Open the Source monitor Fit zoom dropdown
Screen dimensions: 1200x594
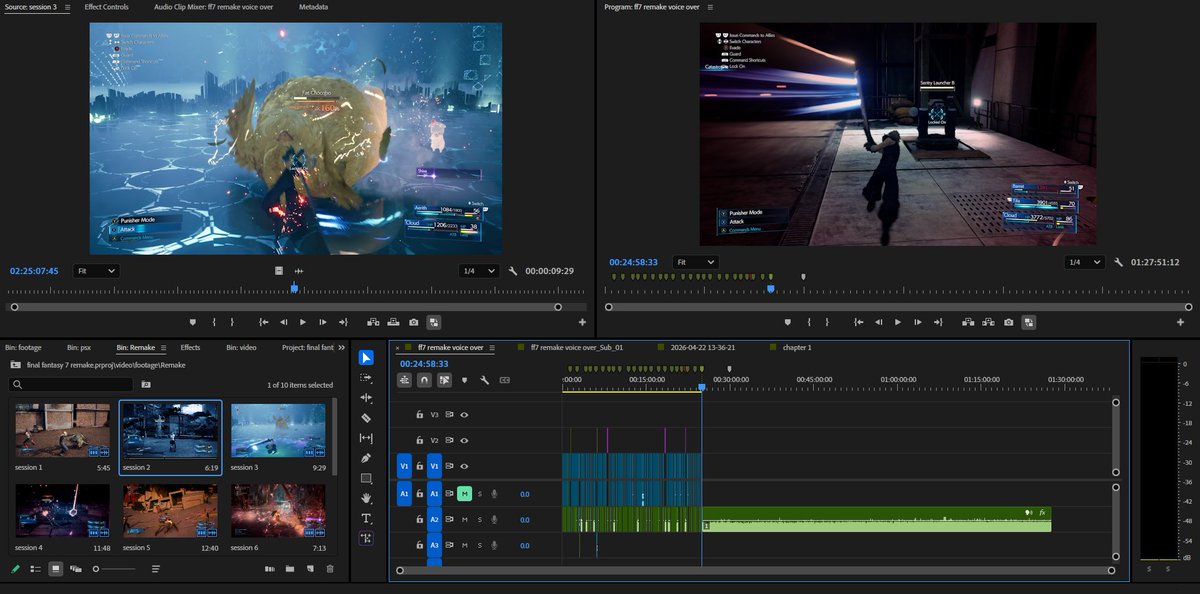tap(97, 271)
